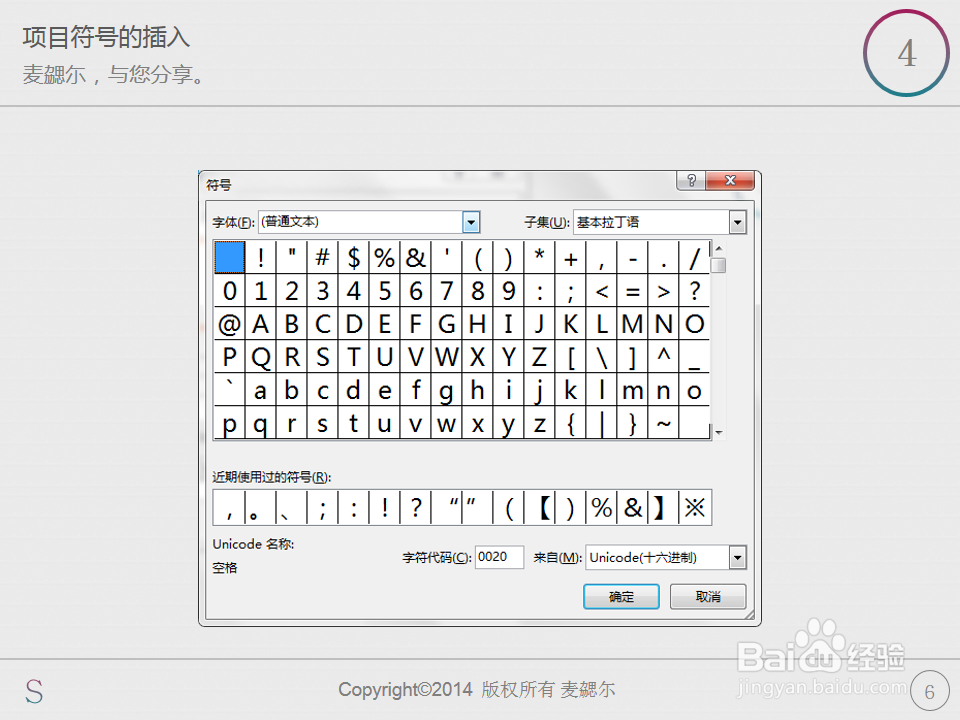
Task: Click the 取消 button to cancel
Action: tap(707, 596)
